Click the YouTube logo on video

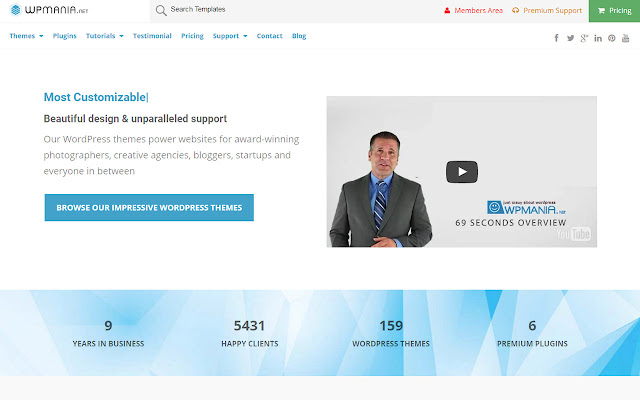point(573,234)
